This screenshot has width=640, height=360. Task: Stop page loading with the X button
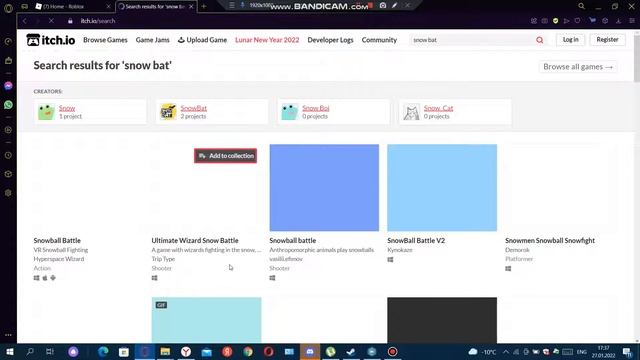click(x=51, y=21)
